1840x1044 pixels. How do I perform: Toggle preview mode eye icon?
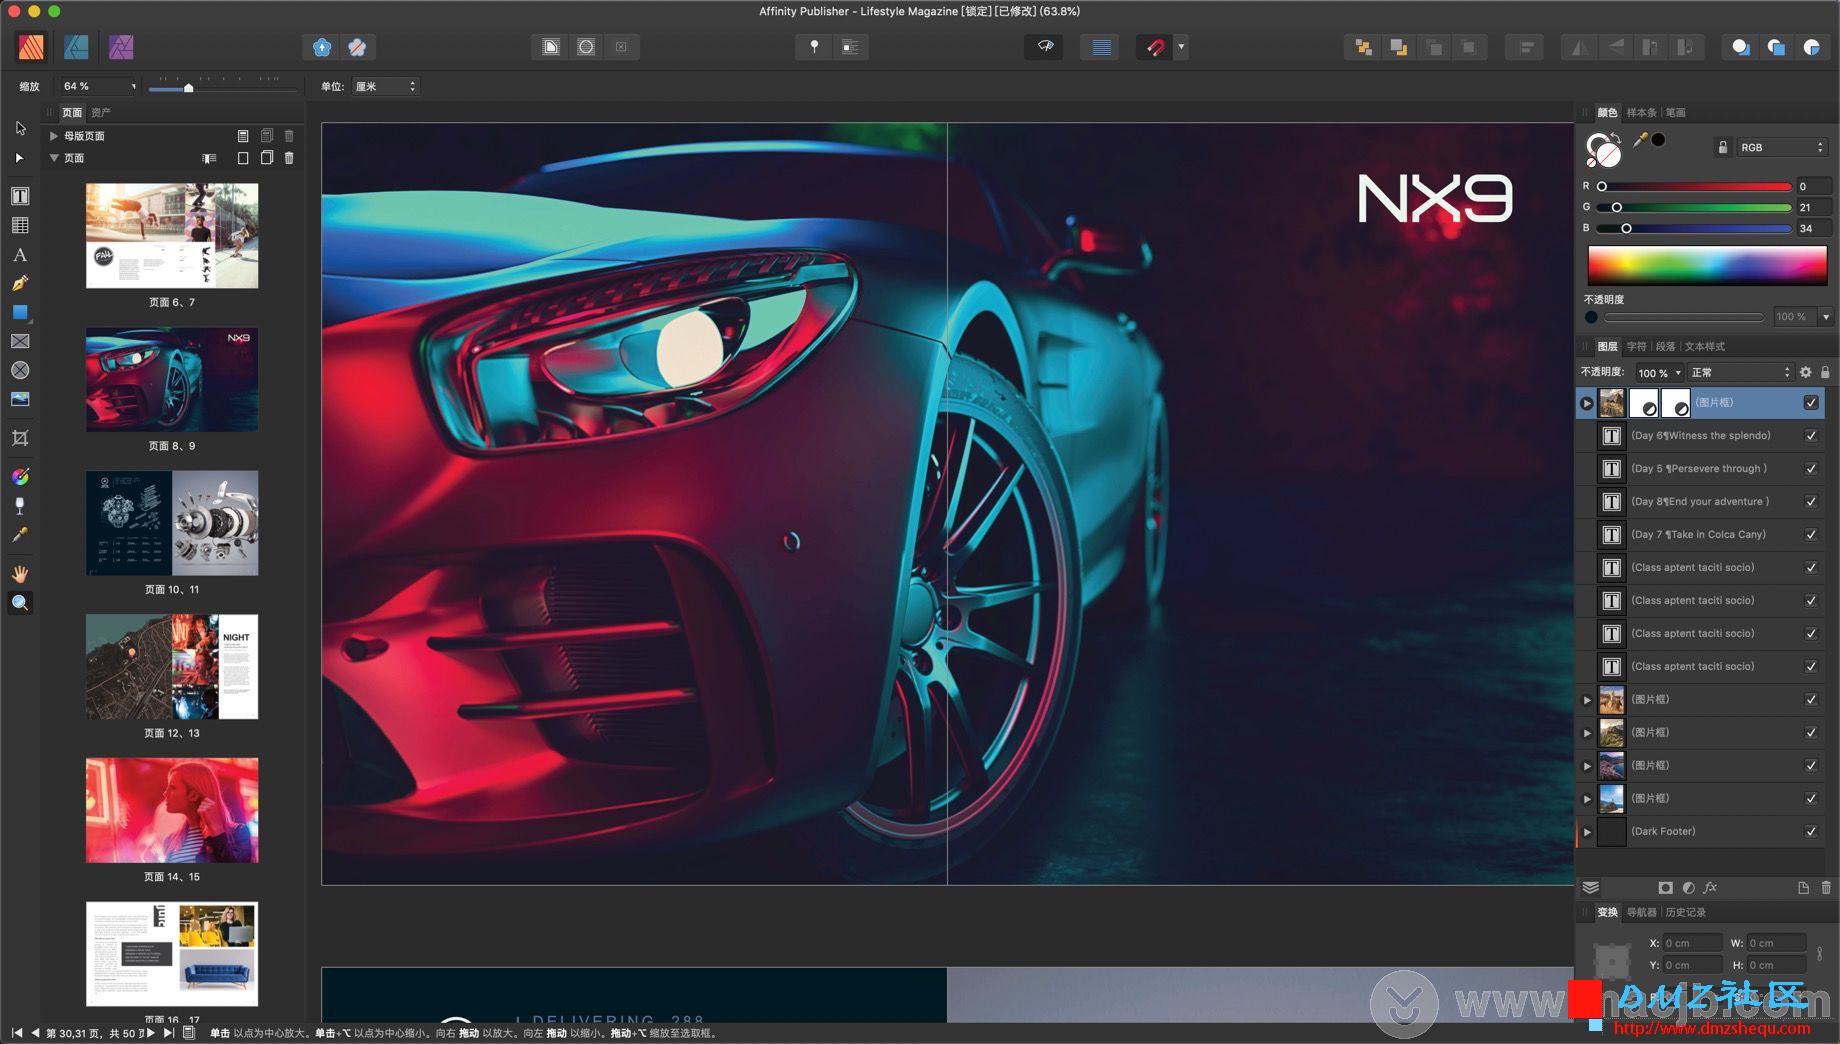1045,47
